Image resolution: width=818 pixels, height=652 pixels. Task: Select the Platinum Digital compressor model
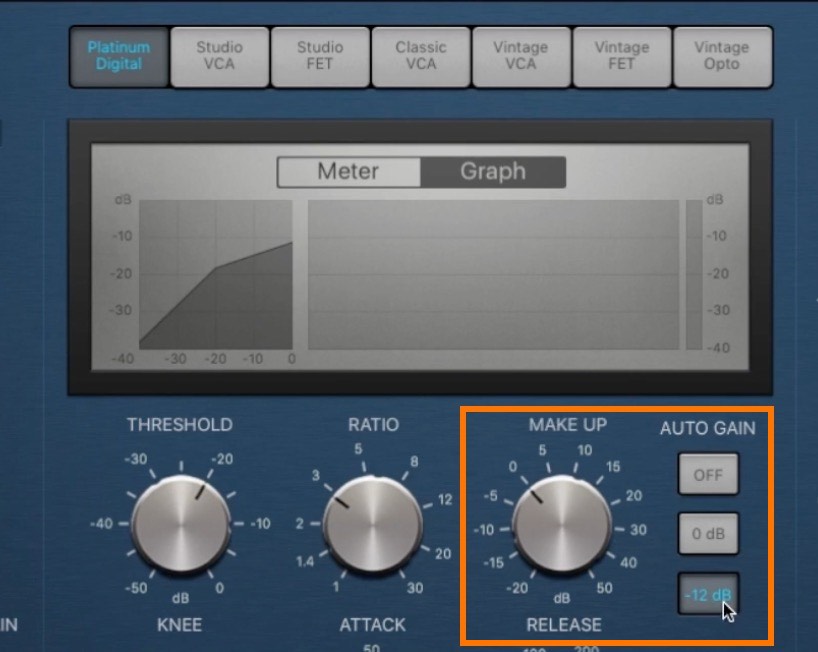pos(118,56)
